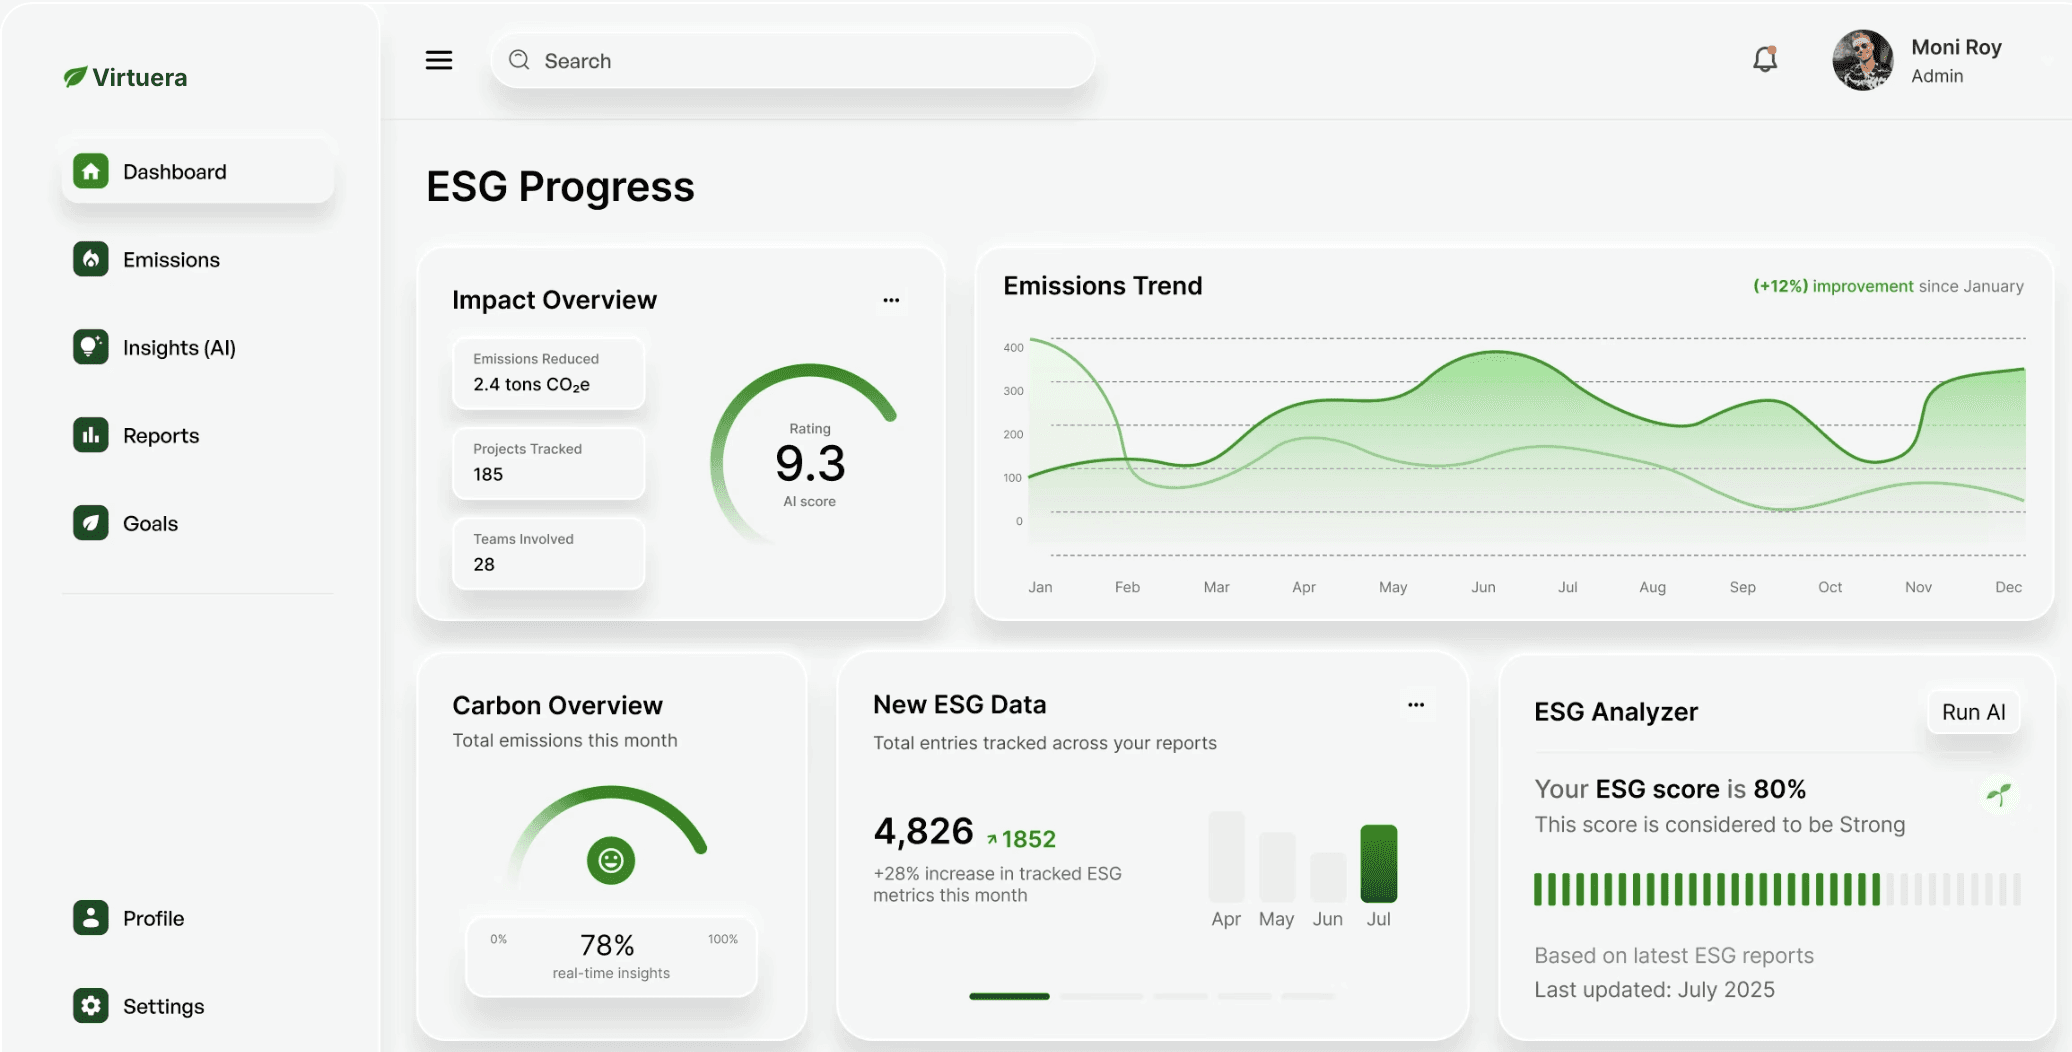Open the ESG Analyzer options
The width and height of the screenshot is (2072, 1052).
(x=1973, y=712)
